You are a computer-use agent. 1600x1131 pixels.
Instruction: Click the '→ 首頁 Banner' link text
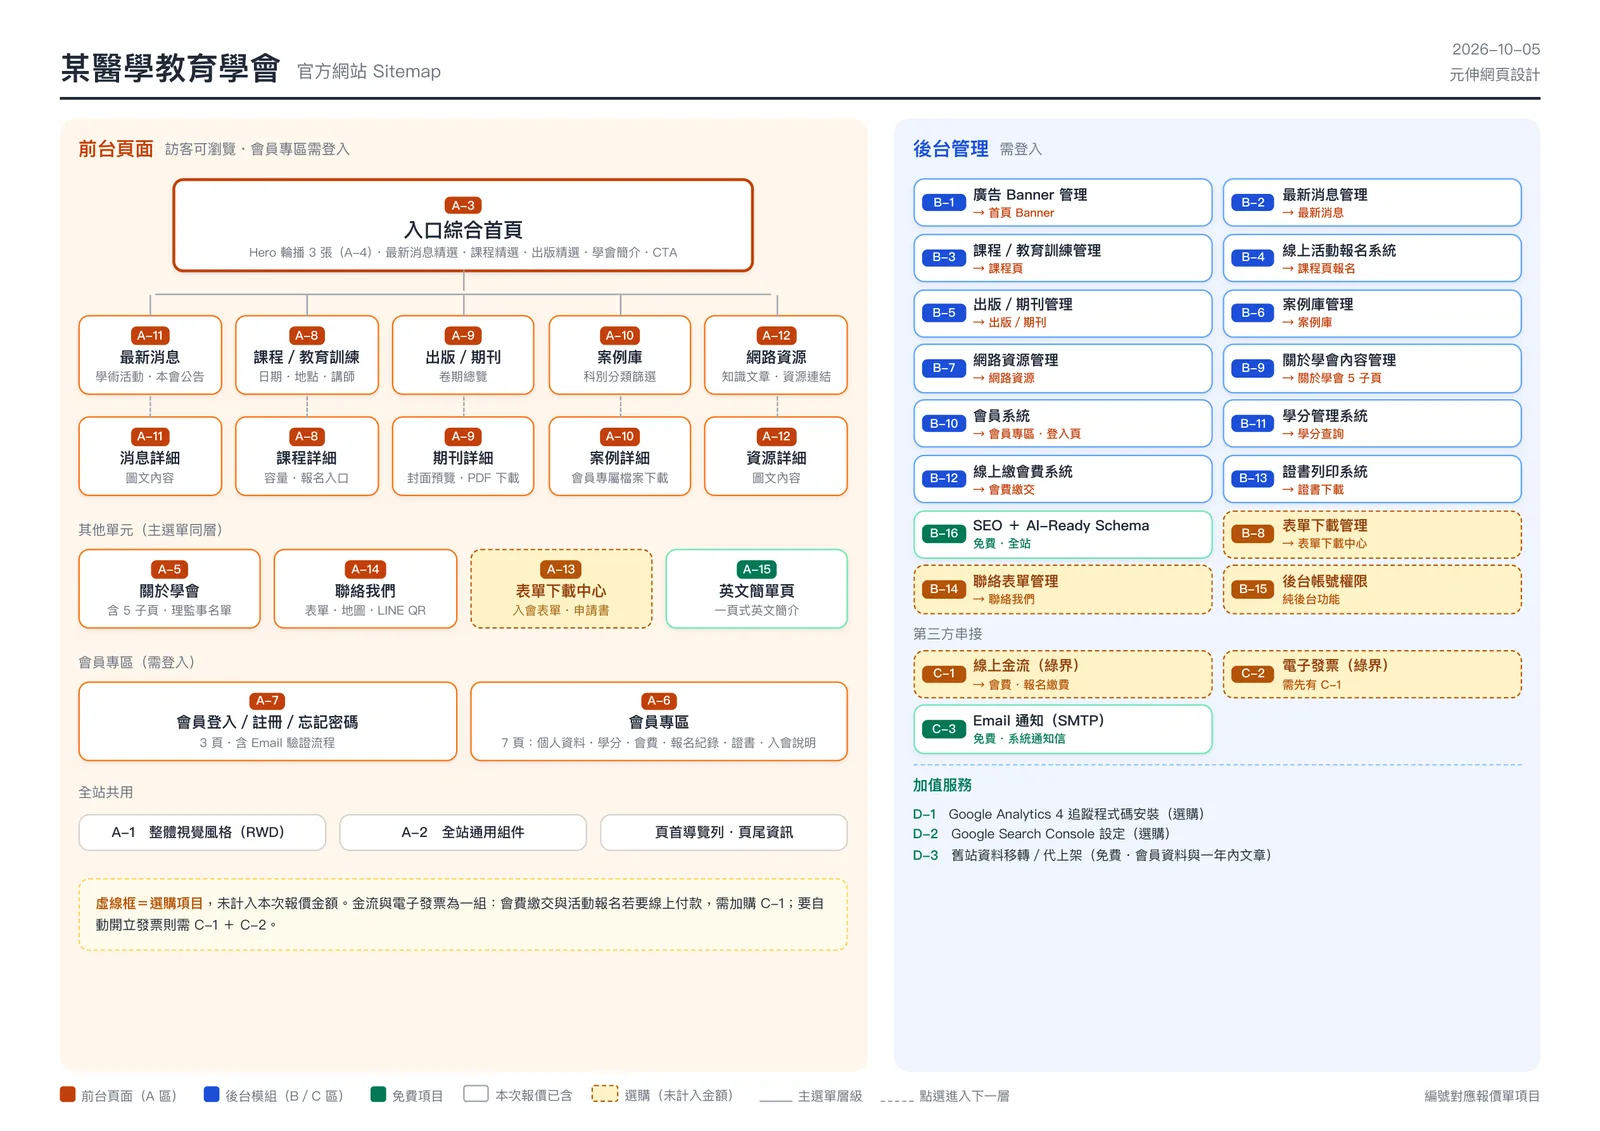[x=1013, y=213]
